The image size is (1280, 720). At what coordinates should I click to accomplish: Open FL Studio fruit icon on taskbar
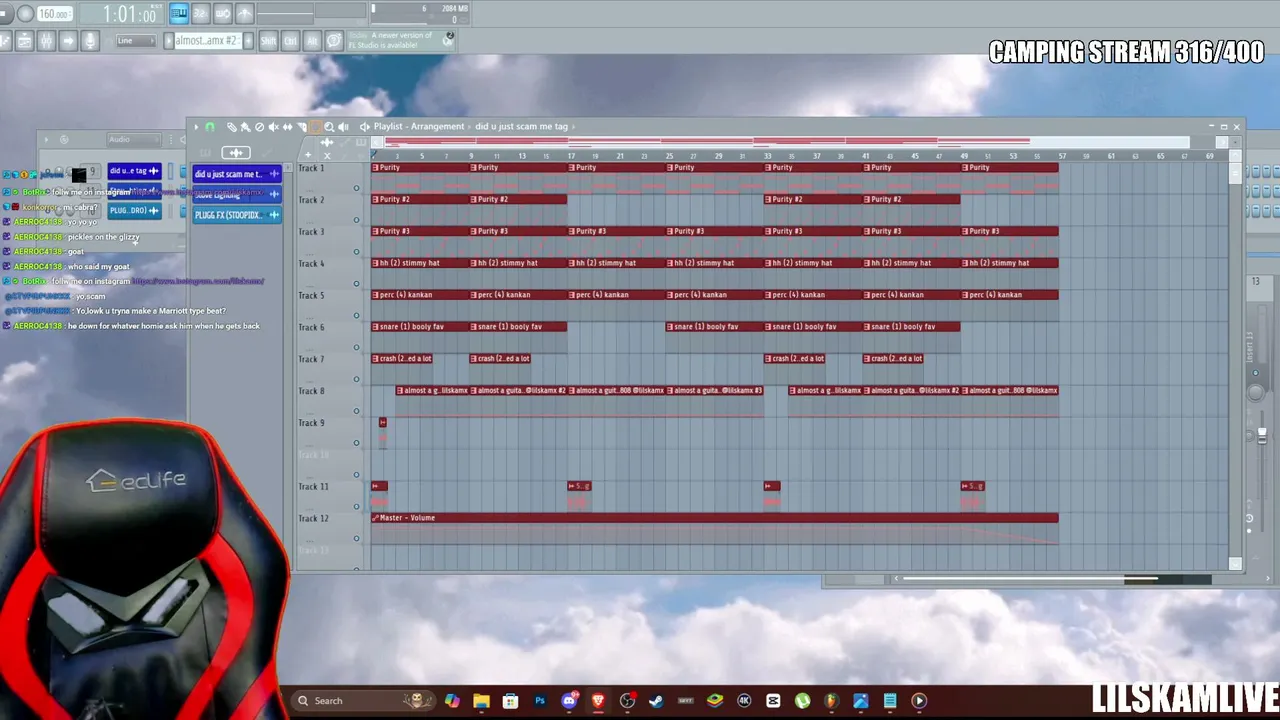831,701
